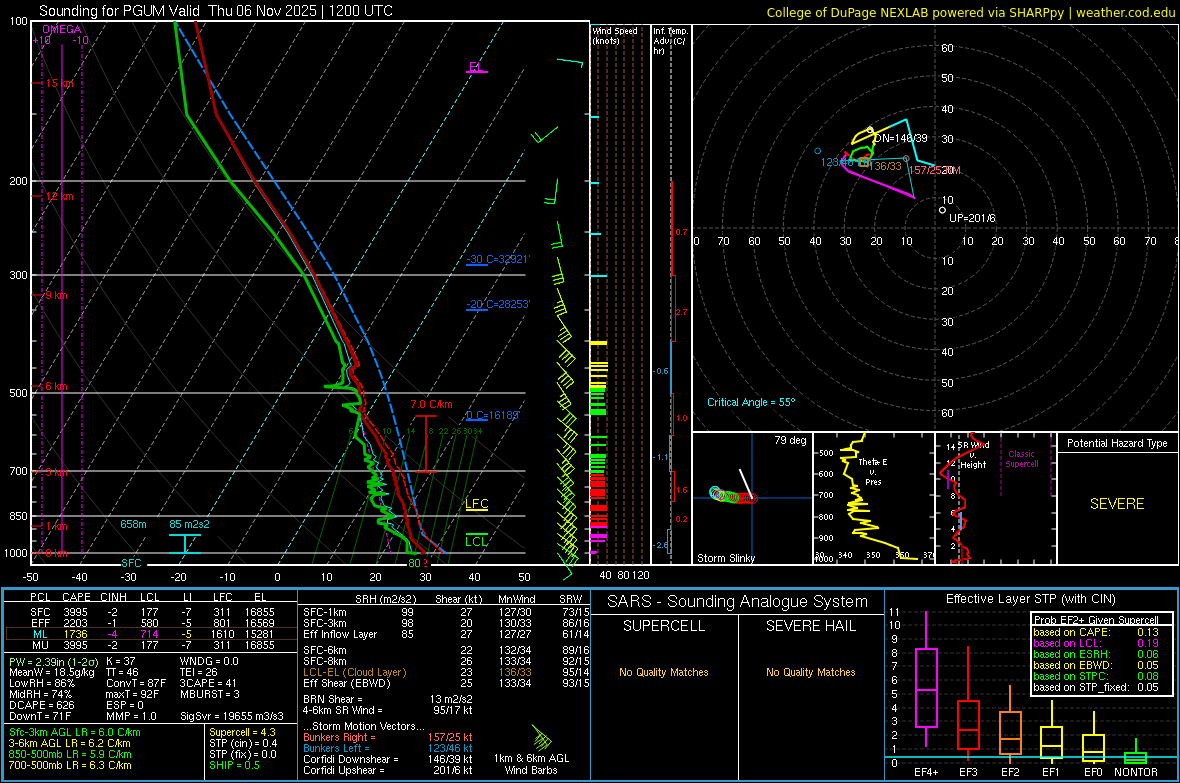Screen dimensions: 1180x783
Task: Click the orange '136/33' hodograph label
Action: (886, 166)
